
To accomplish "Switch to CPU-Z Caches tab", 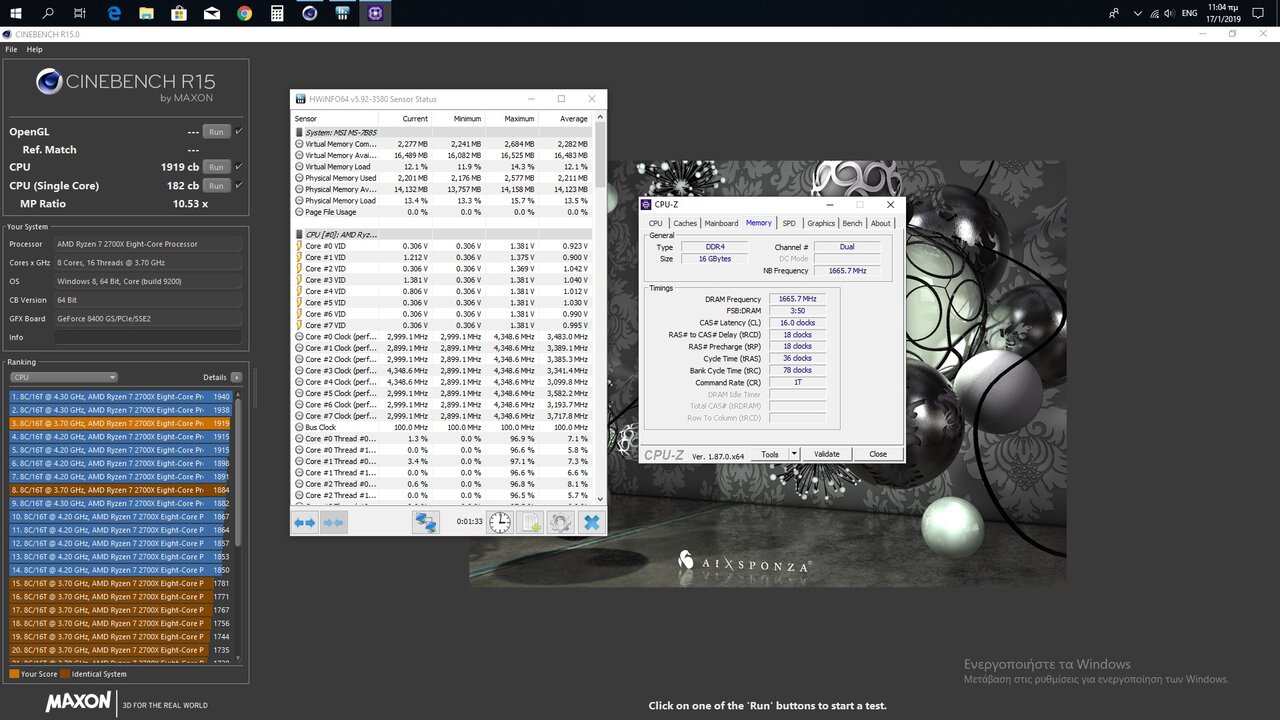I will [685, 223].
